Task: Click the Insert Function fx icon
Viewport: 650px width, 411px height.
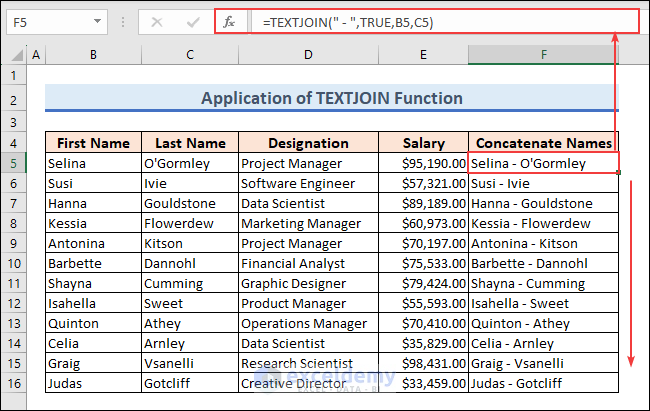Action: click(x=226, y=21)
